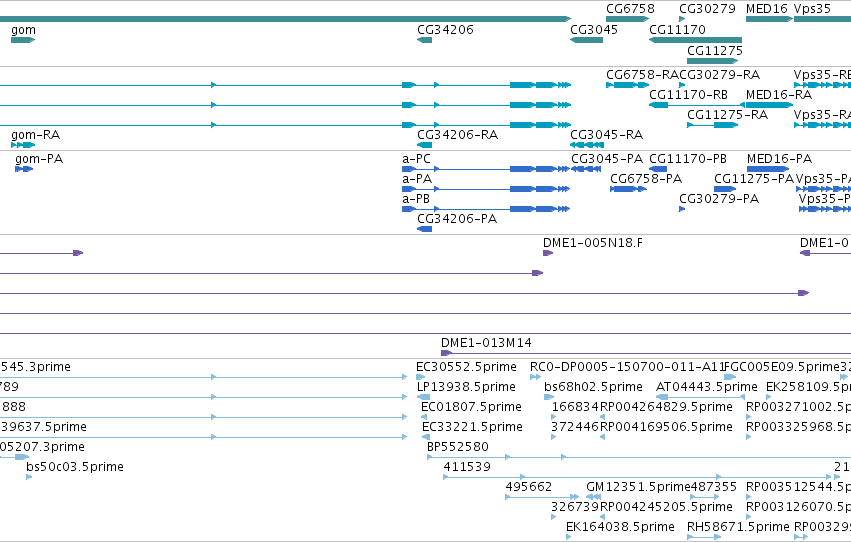Open protein label CG3045-PA

pos(607,159)
